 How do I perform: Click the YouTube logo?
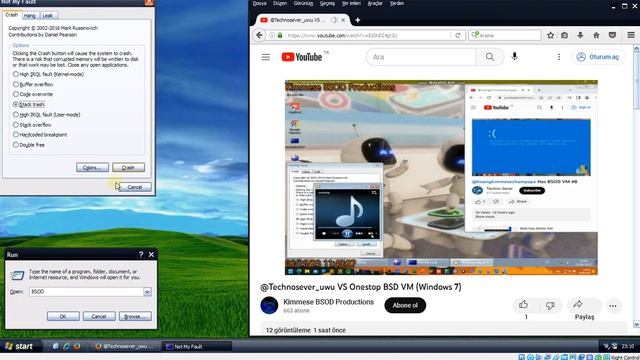[x=302, y=57]
